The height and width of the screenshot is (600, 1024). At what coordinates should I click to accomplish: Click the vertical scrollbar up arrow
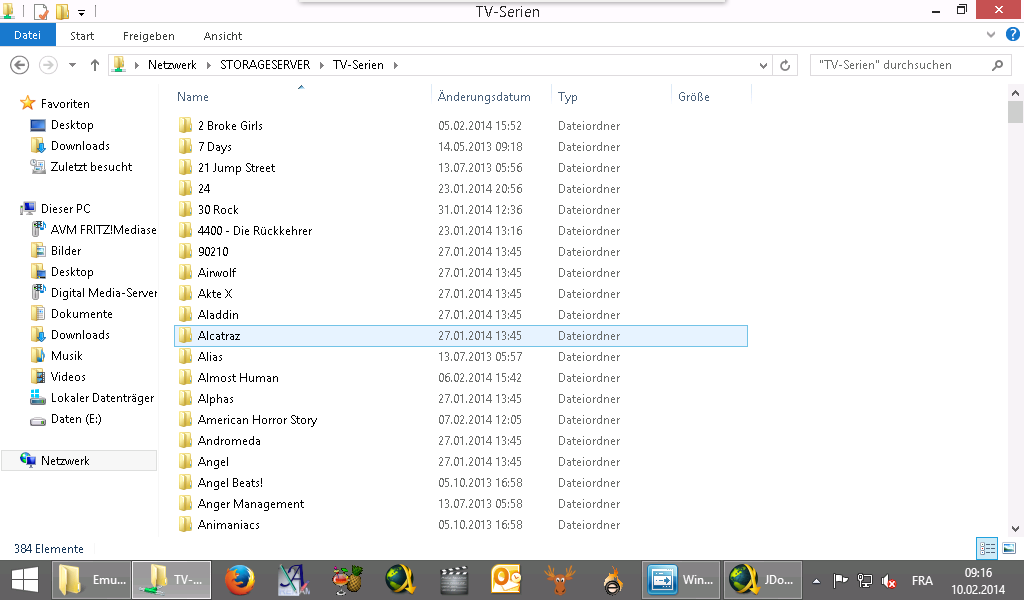[x=1015, y=93]
